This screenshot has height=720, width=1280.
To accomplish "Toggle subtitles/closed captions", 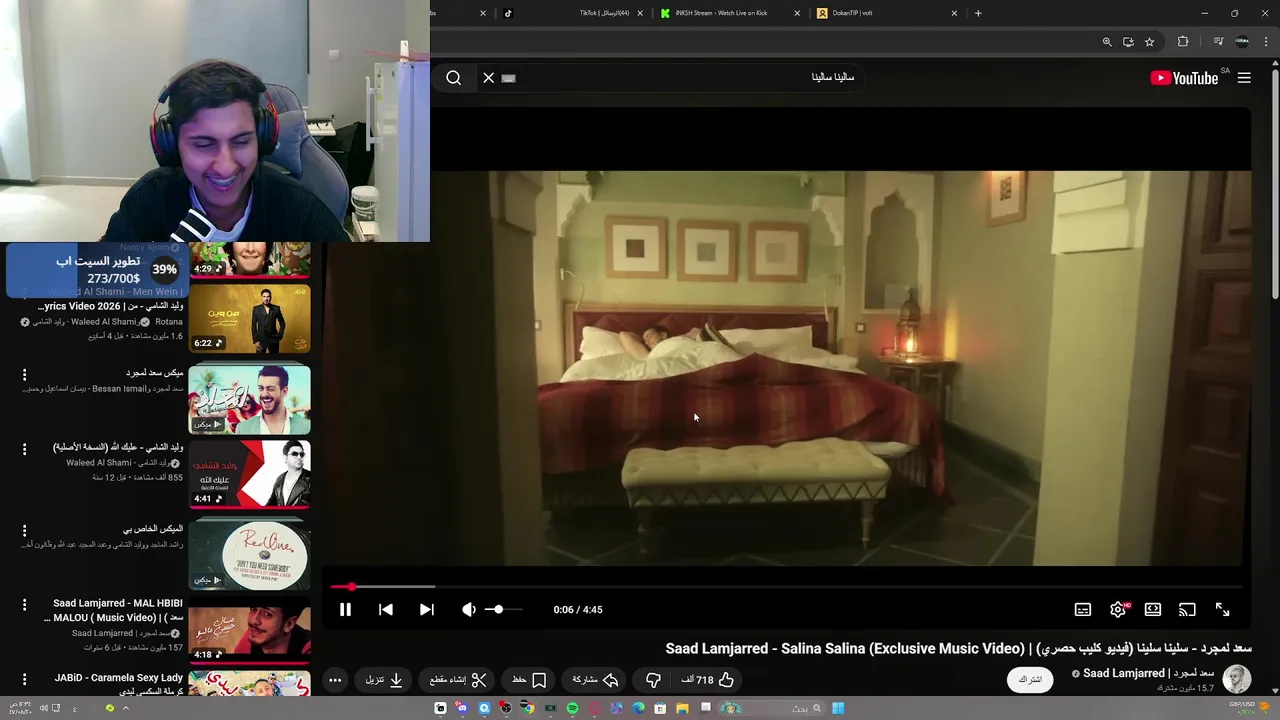I will pos(1083,609).
